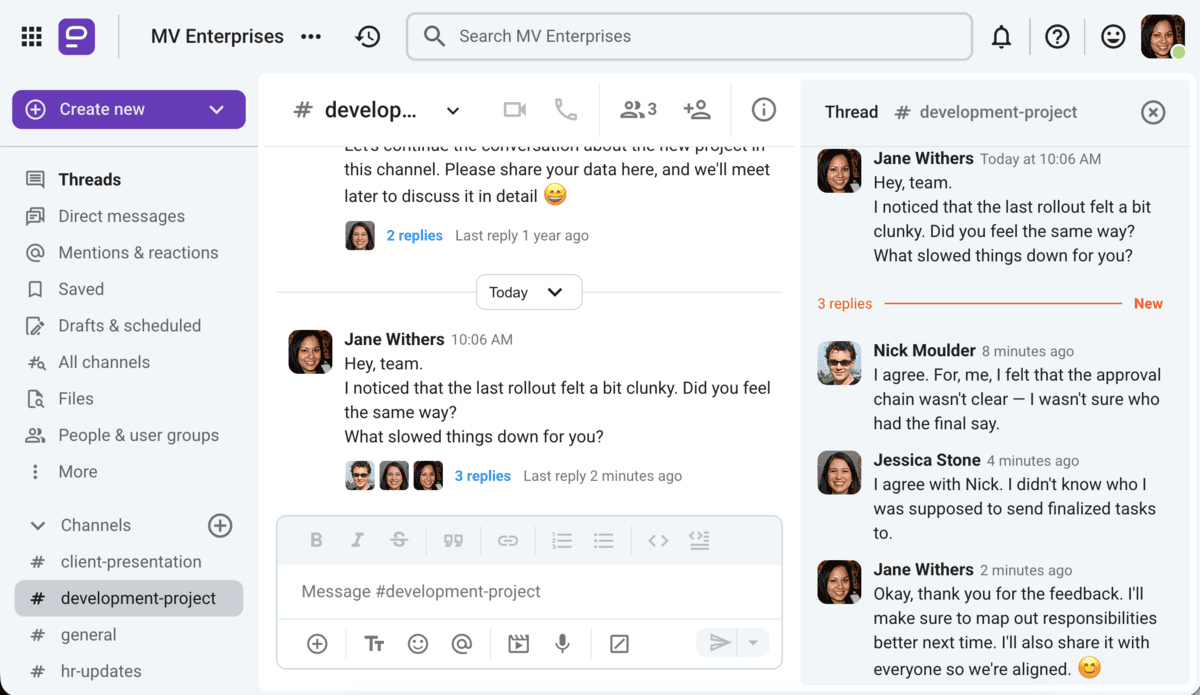
Task: Close the thread panel
Action: click(1152, 112)
